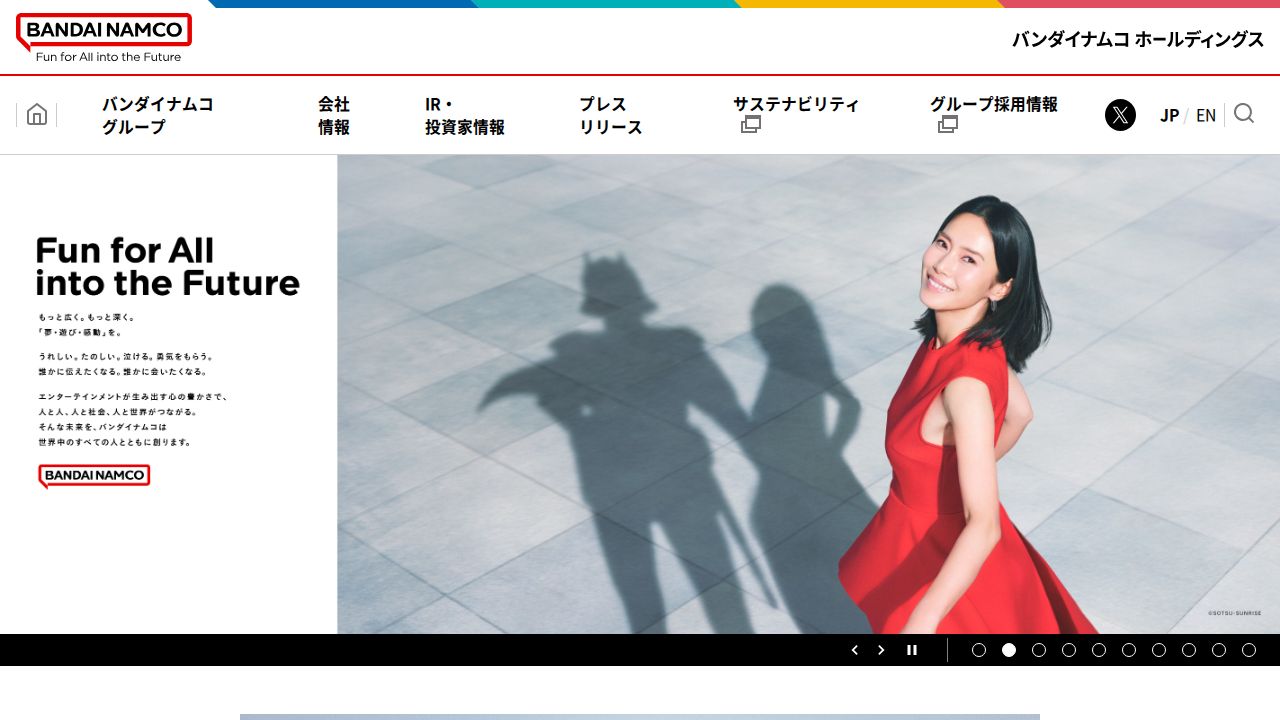
Task: Show previous slide with left arrow
Action: coord(854,650)
